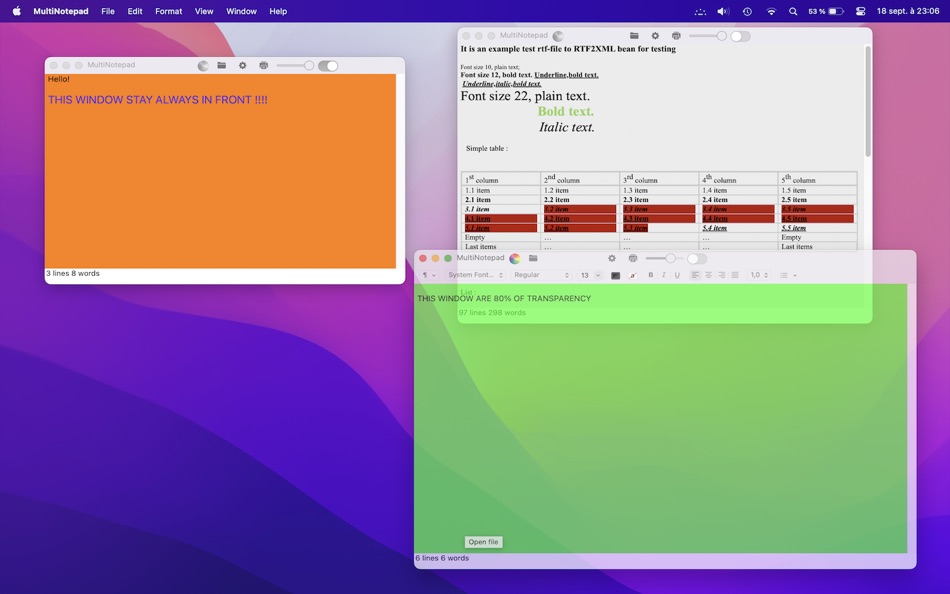The width and height of the screenshot is (950, 594).
Task: Open Control Center in menu bar
Action: (860, 12)
